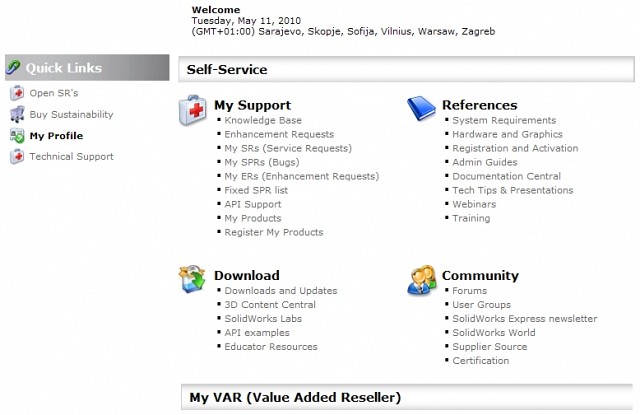The width and height of the screenshot is (640, 415).
Task: Open Educator Resources link
Action: point(271,346)
